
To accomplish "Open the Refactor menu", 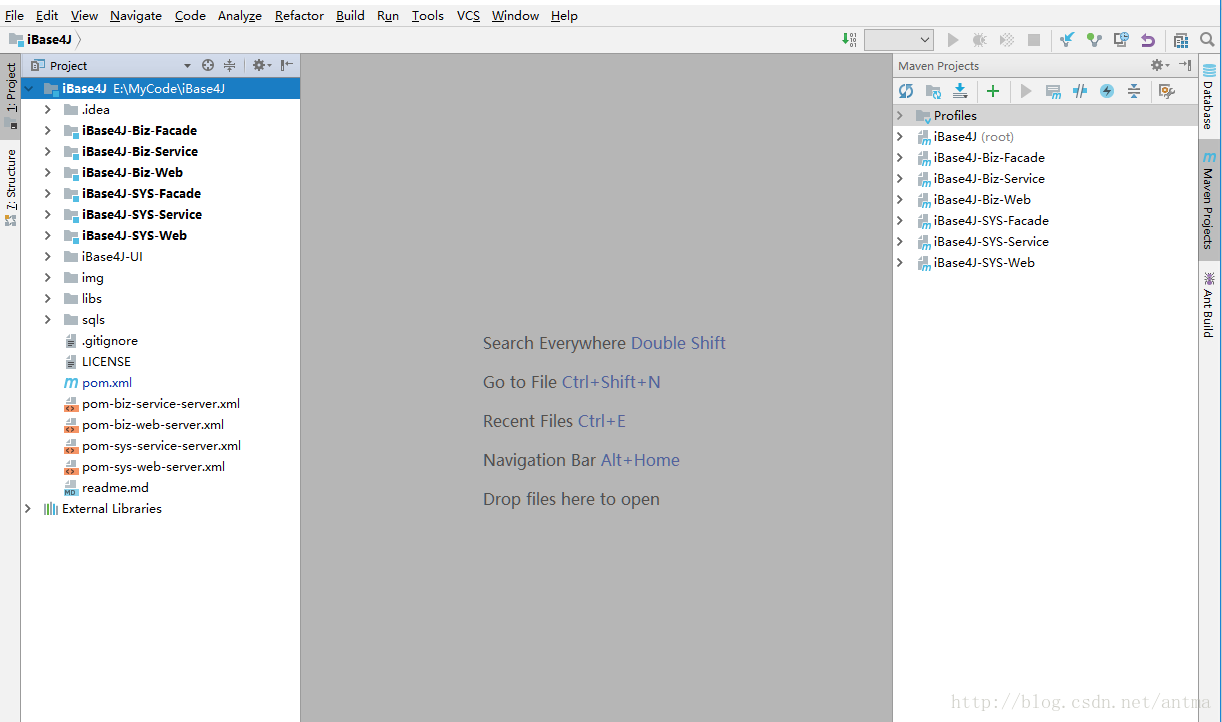I will (x=299, y=15).
